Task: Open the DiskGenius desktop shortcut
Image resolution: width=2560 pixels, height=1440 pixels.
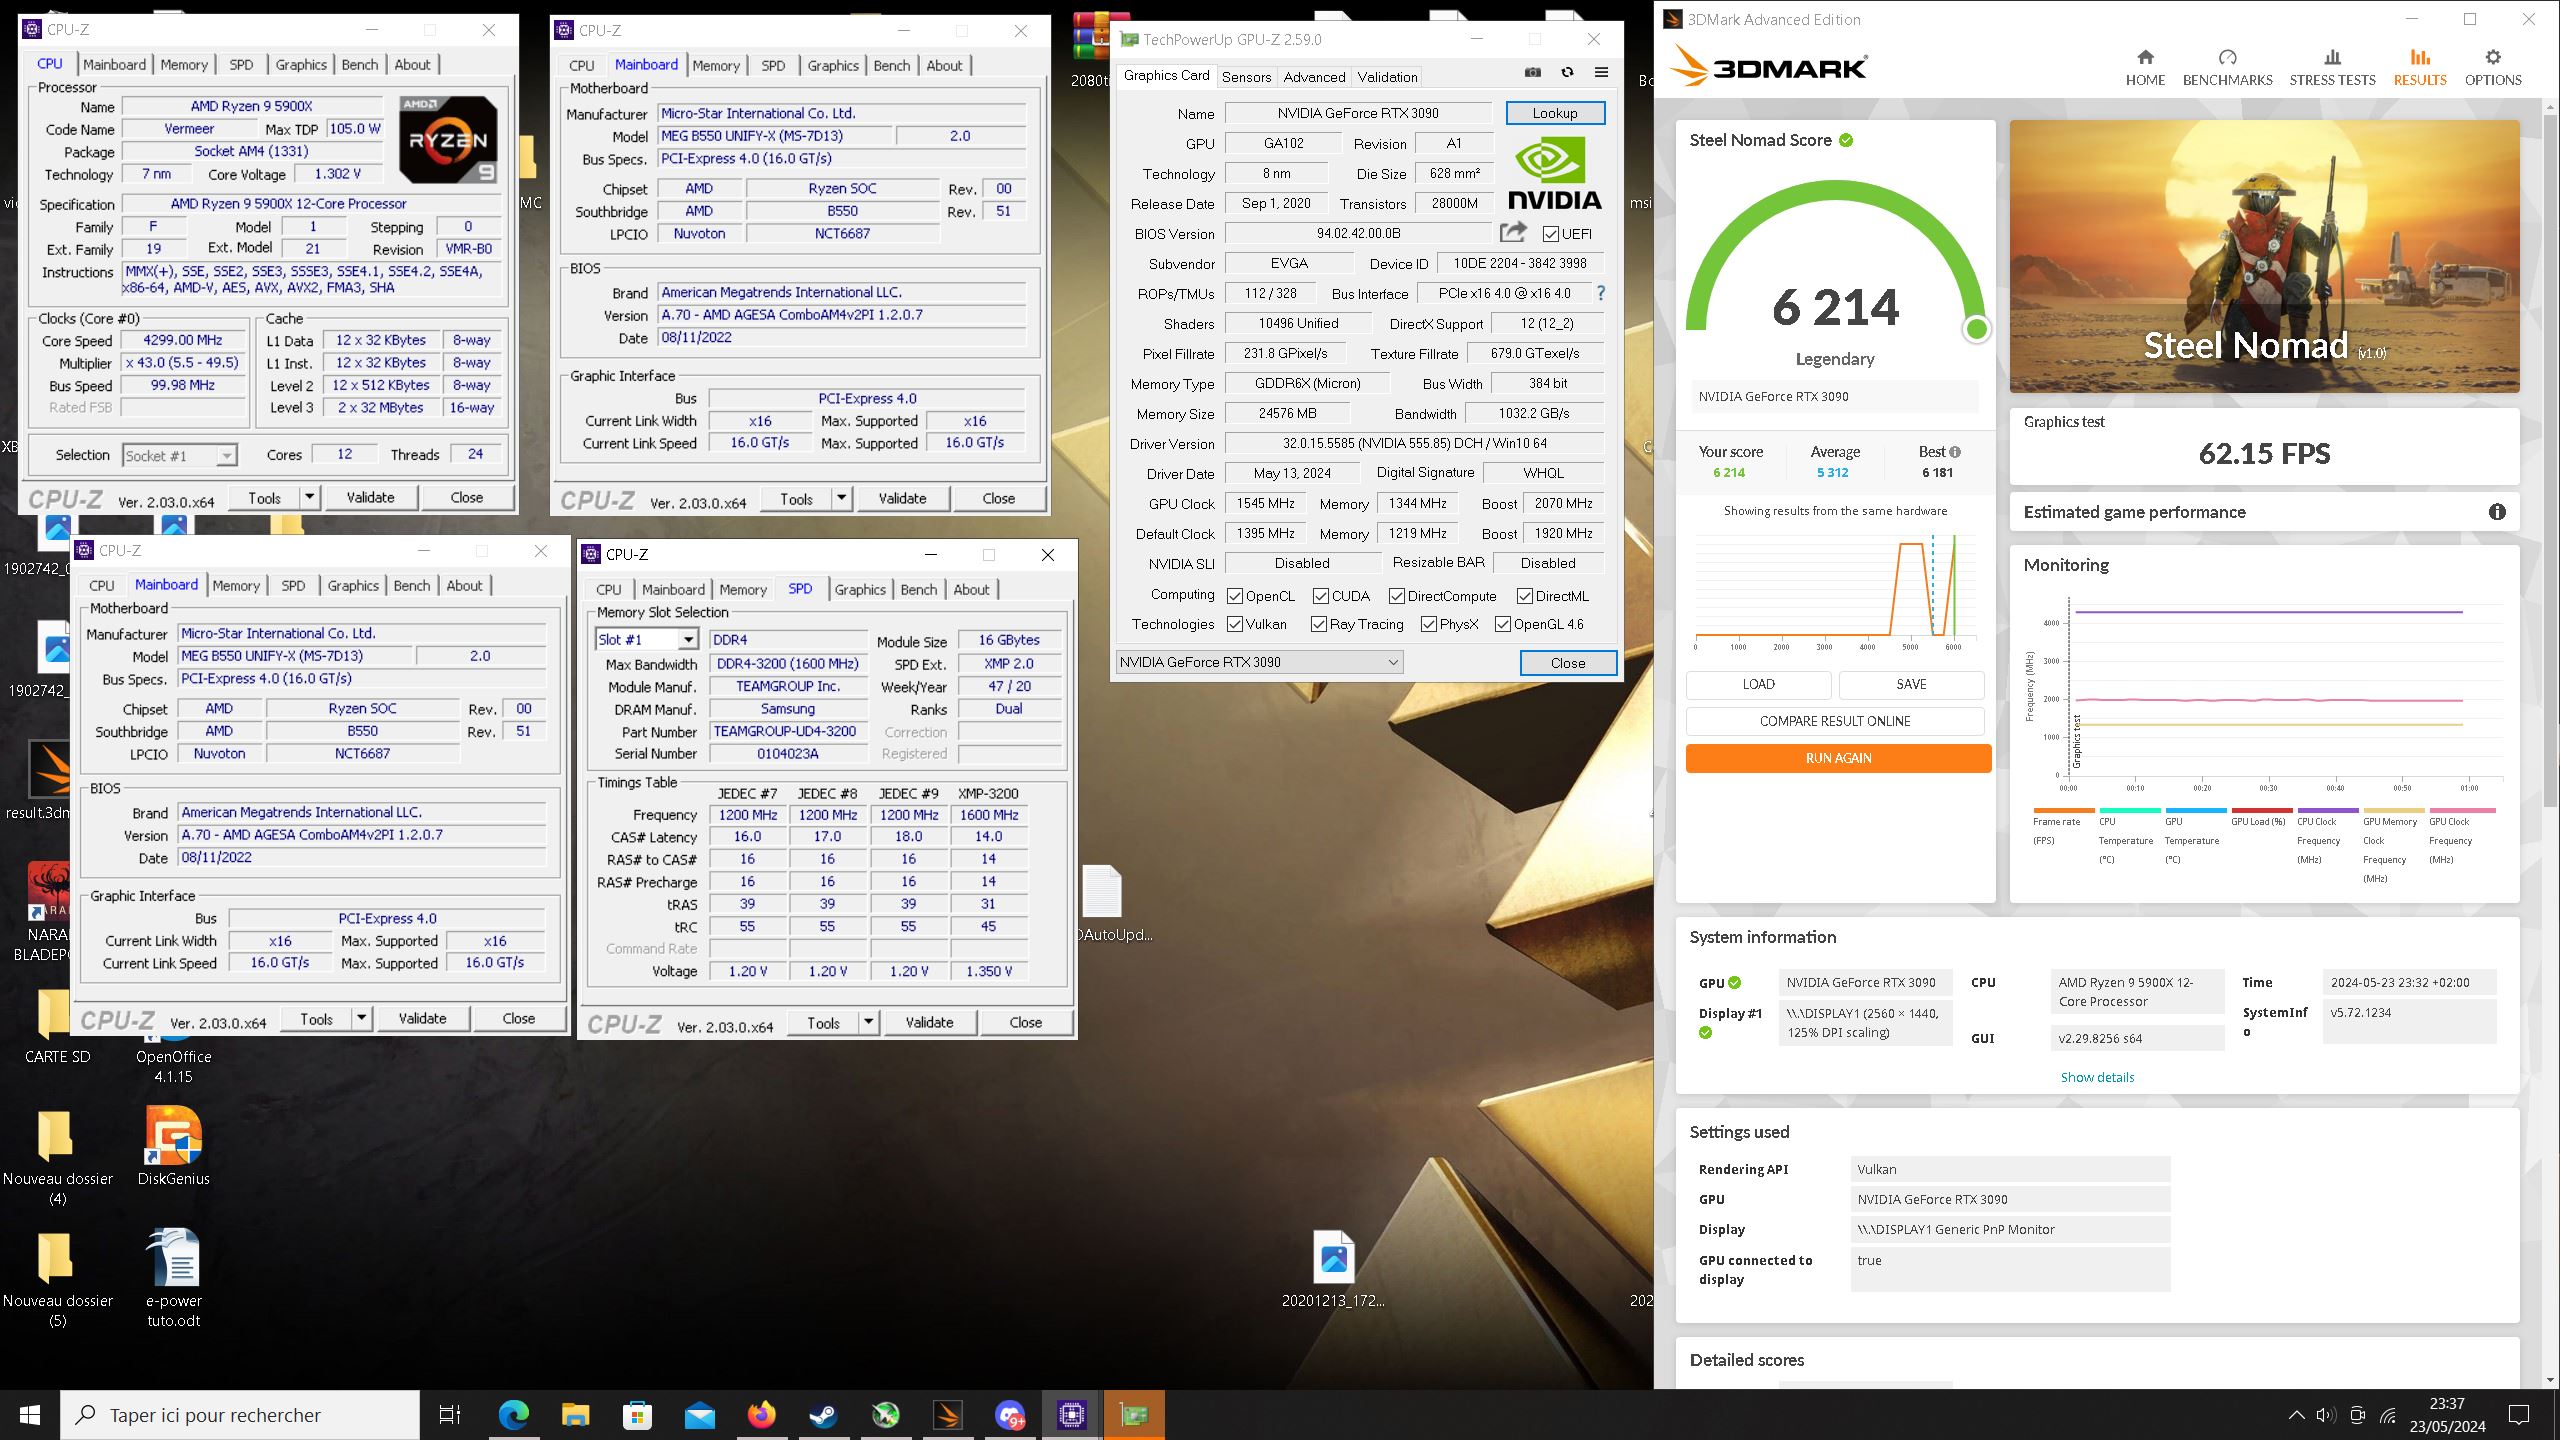Action: tap(173, 1146)
